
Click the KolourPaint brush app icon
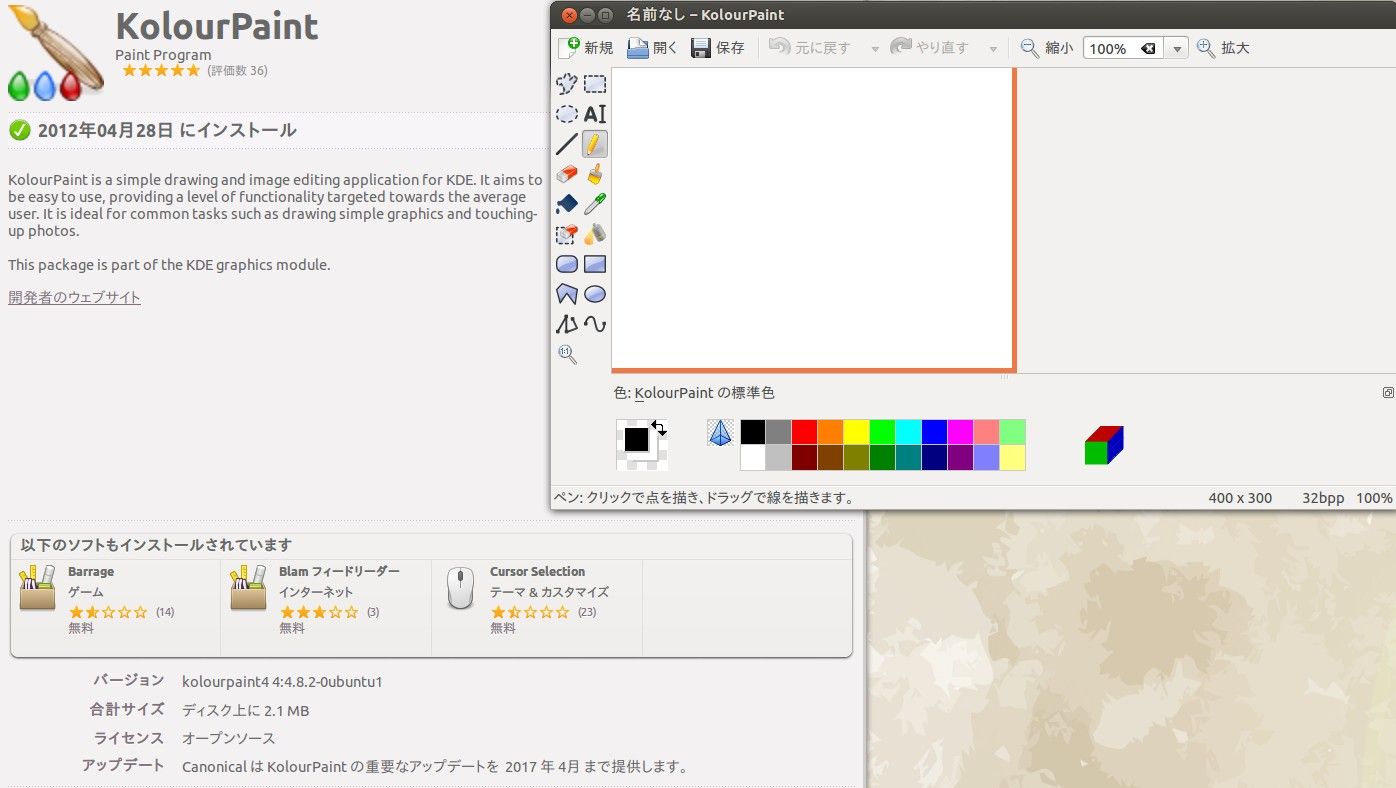coord(56,51)
